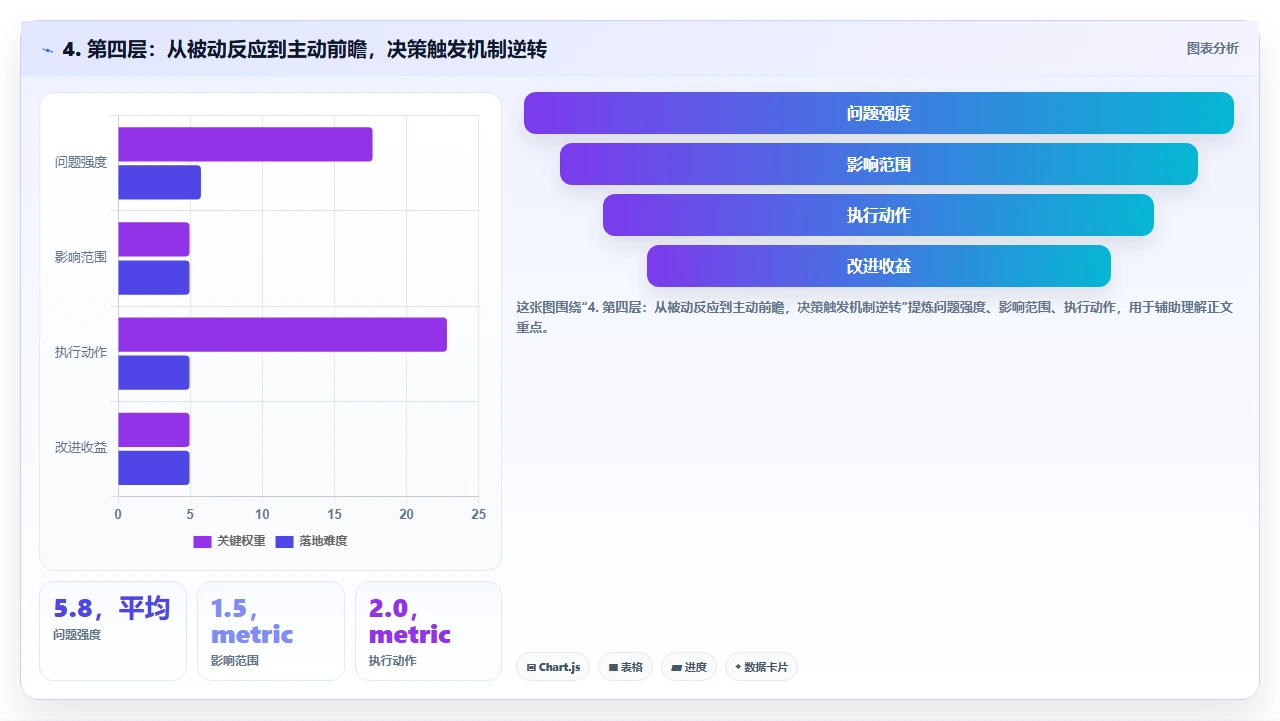Image resolution: width=1280 pixels, height=721 pixels.
Task: Click the chart icon beside the slide title
Action: click(48, 50)
